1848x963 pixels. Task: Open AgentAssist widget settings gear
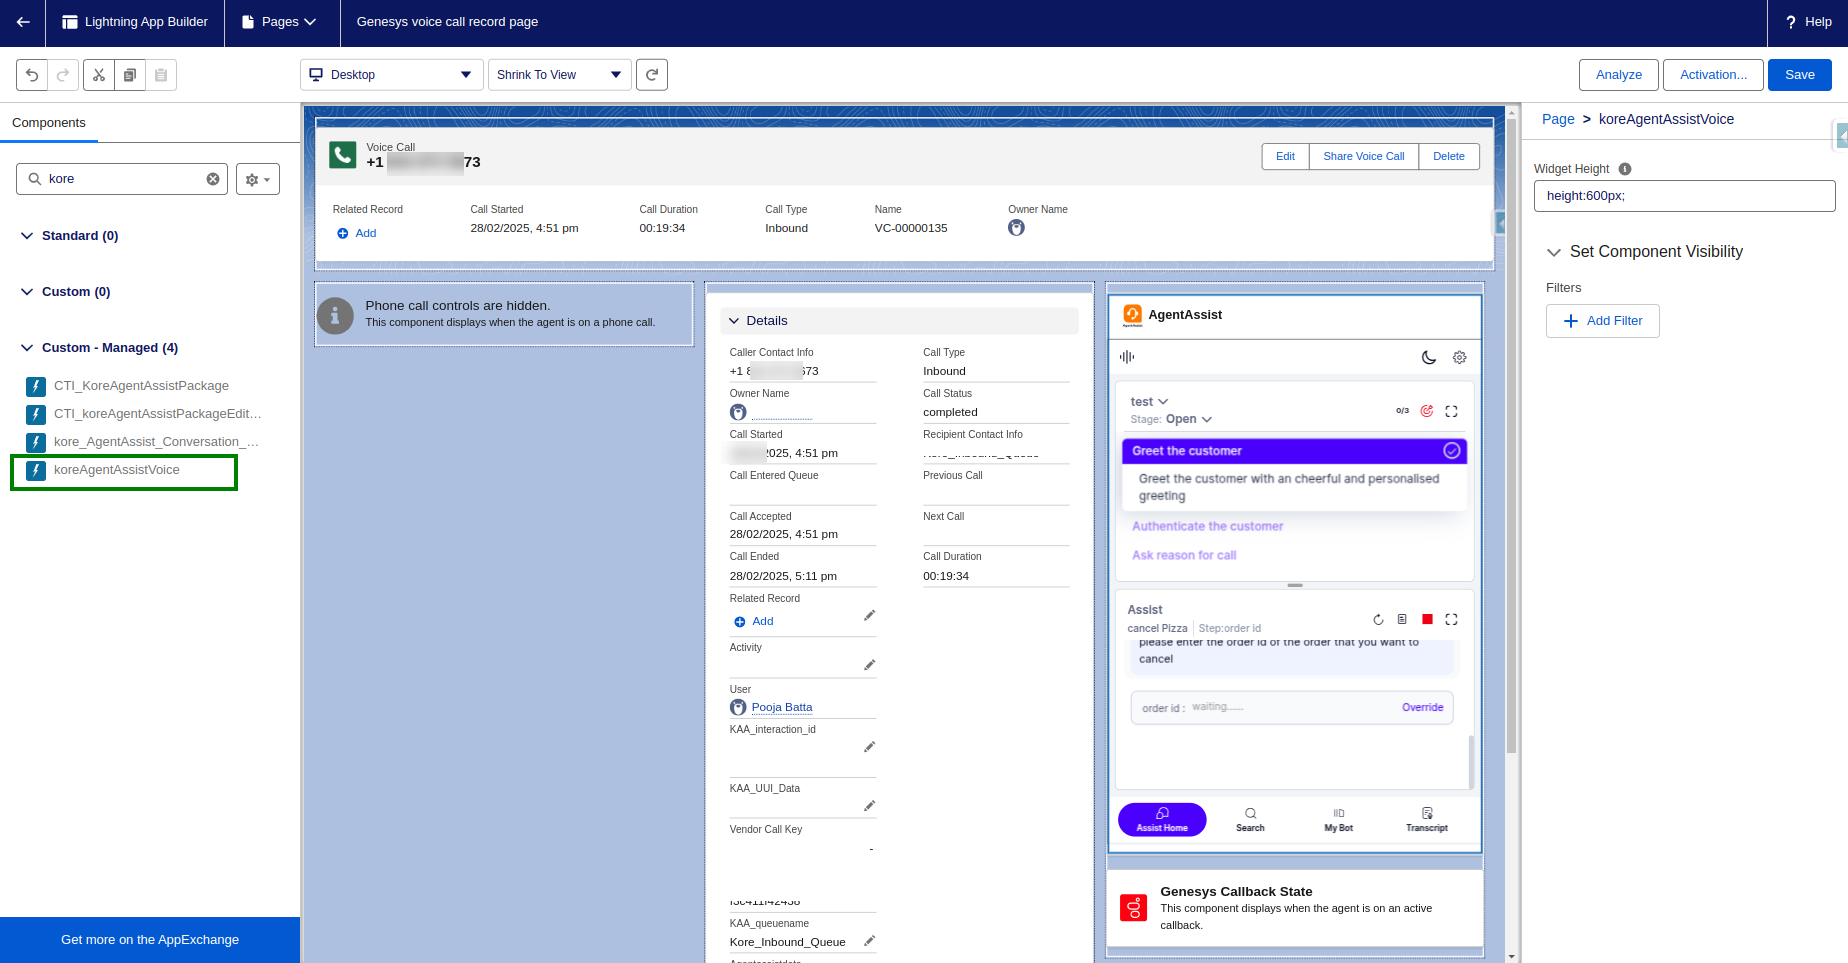pos(1459,357)
